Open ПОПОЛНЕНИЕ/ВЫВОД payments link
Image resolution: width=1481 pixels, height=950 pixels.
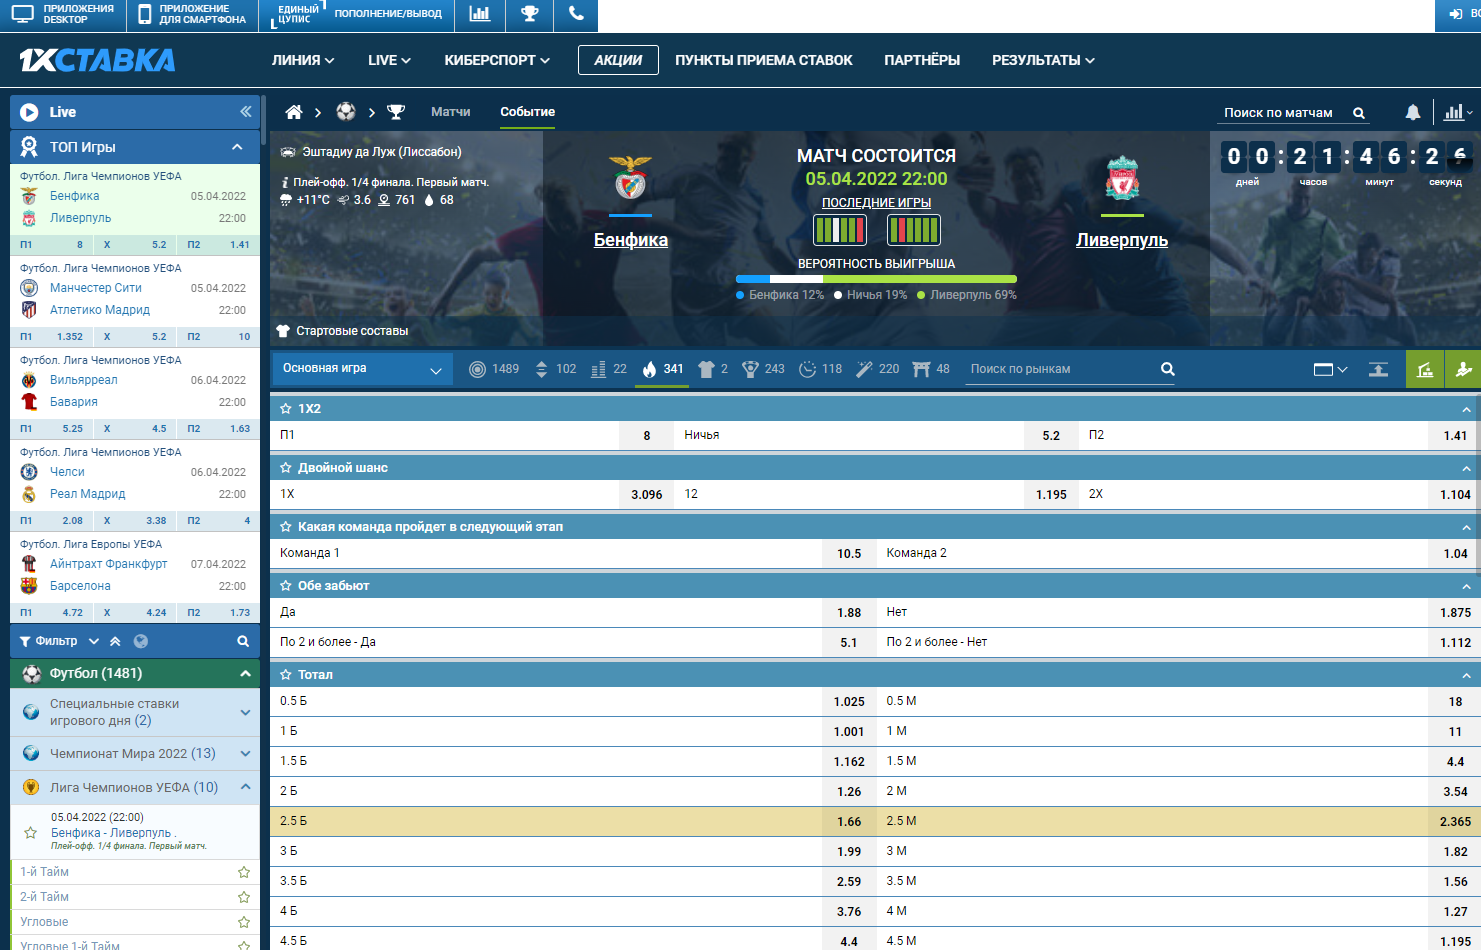(x=388, y=14)
